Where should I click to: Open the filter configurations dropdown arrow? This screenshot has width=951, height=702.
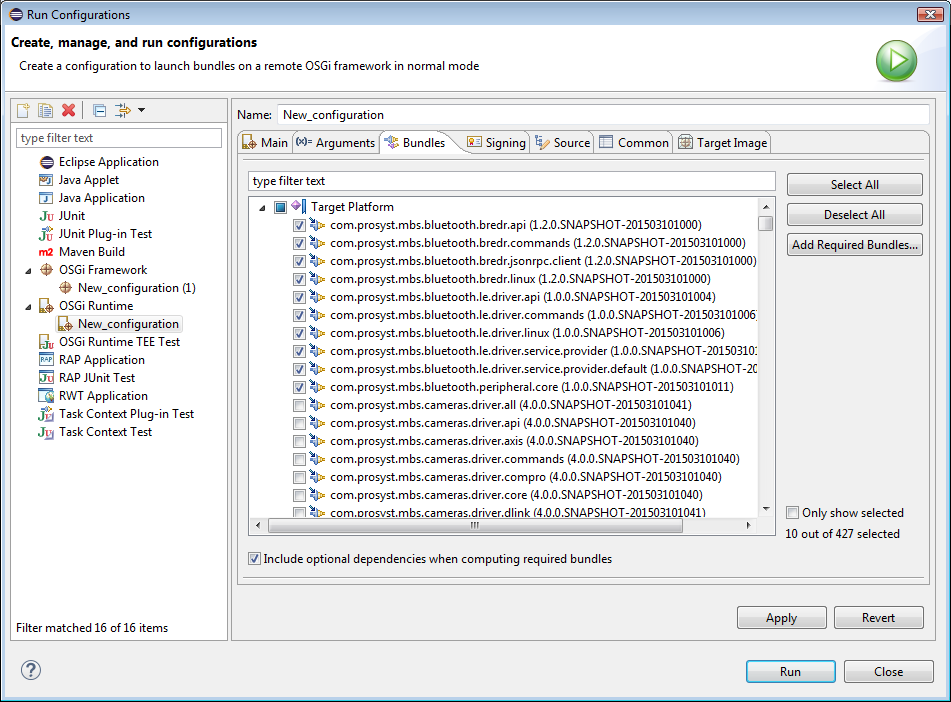(x=142, y=110)
